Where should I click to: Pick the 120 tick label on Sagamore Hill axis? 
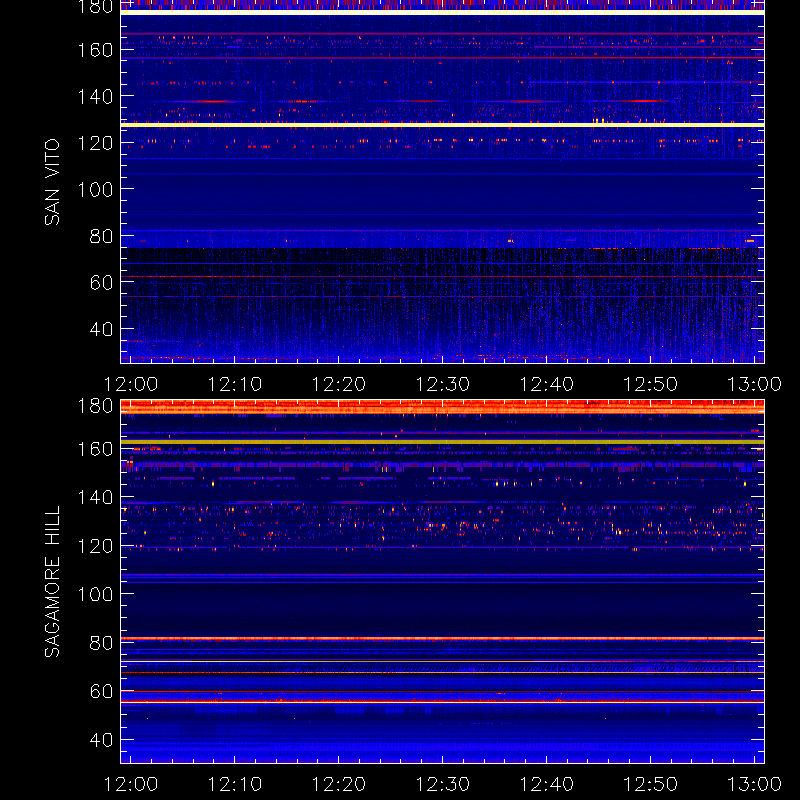95,546
